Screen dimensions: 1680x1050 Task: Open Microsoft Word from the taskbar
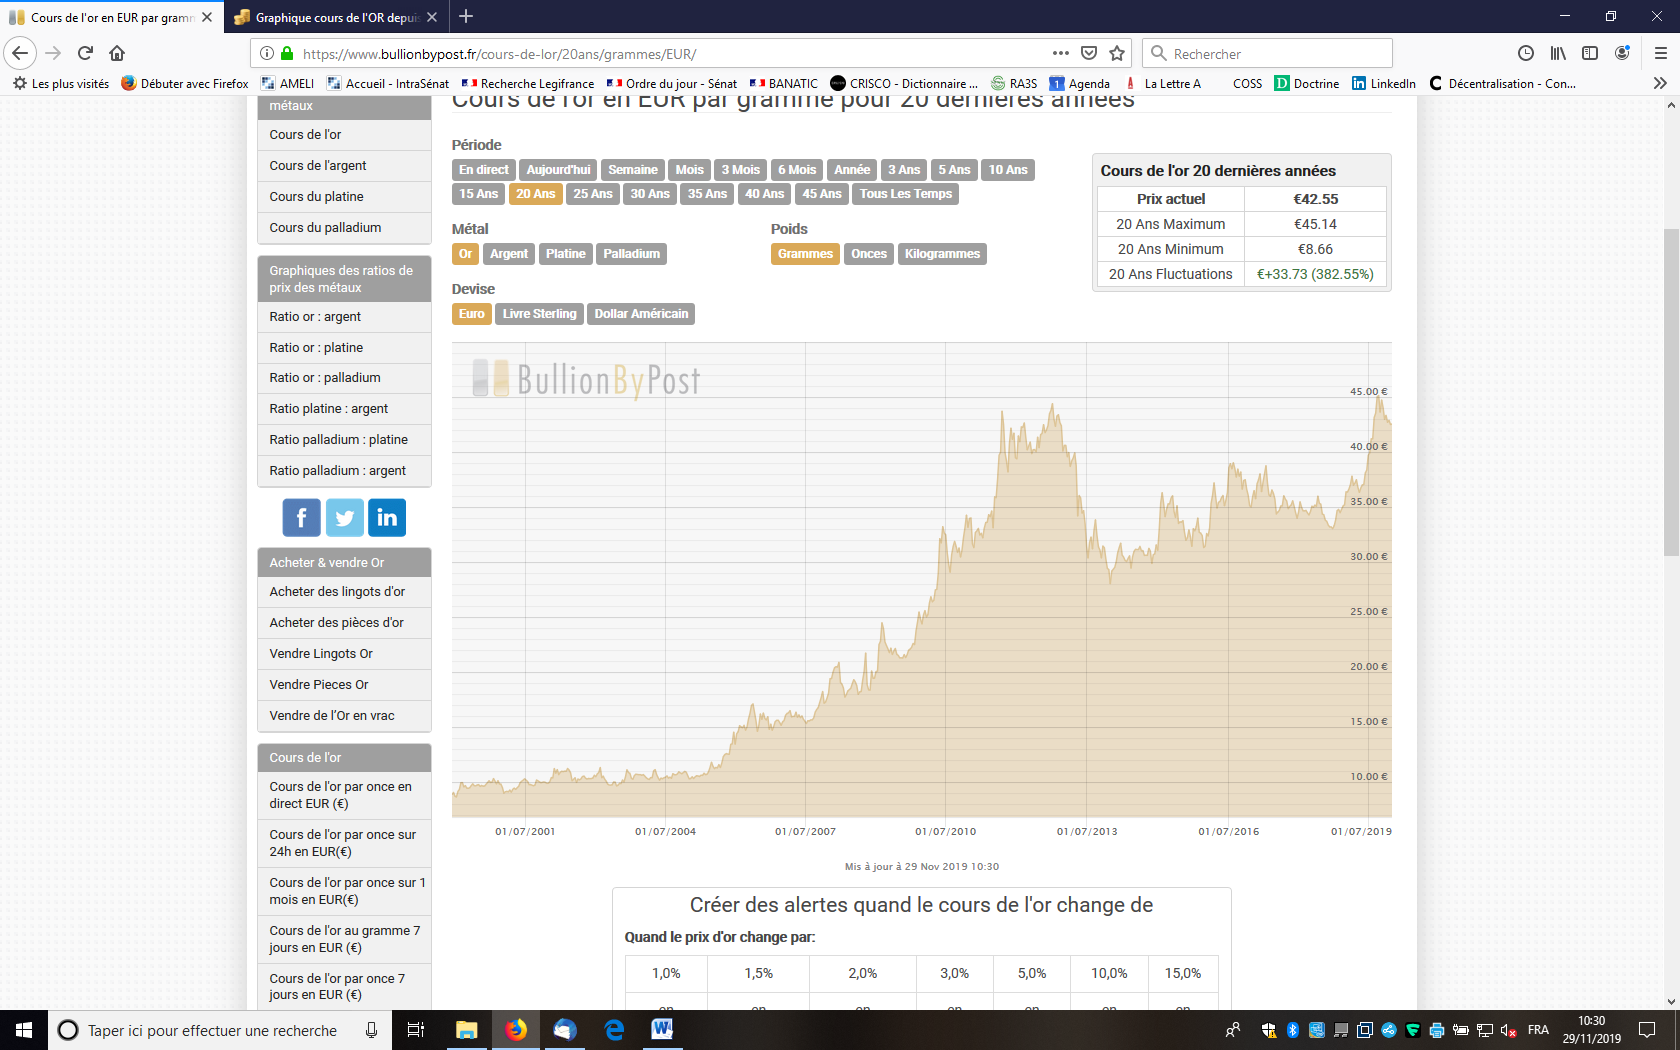662,1029
